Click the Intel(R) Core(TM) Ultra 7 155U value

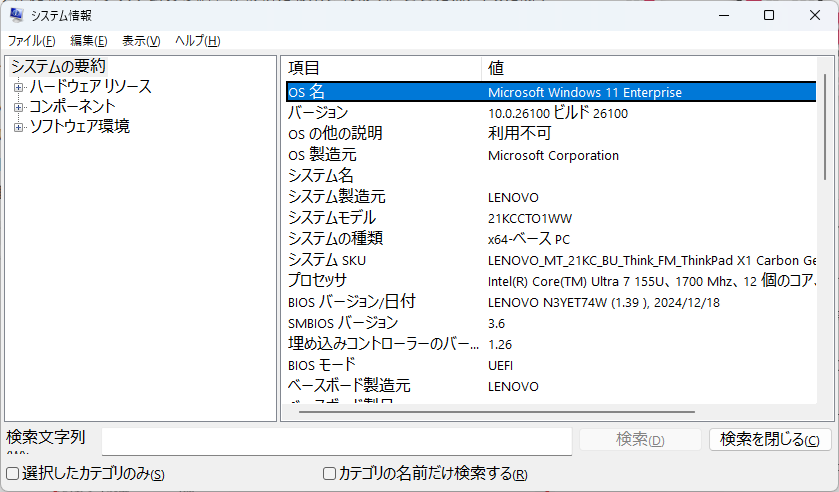coord(651,281)
